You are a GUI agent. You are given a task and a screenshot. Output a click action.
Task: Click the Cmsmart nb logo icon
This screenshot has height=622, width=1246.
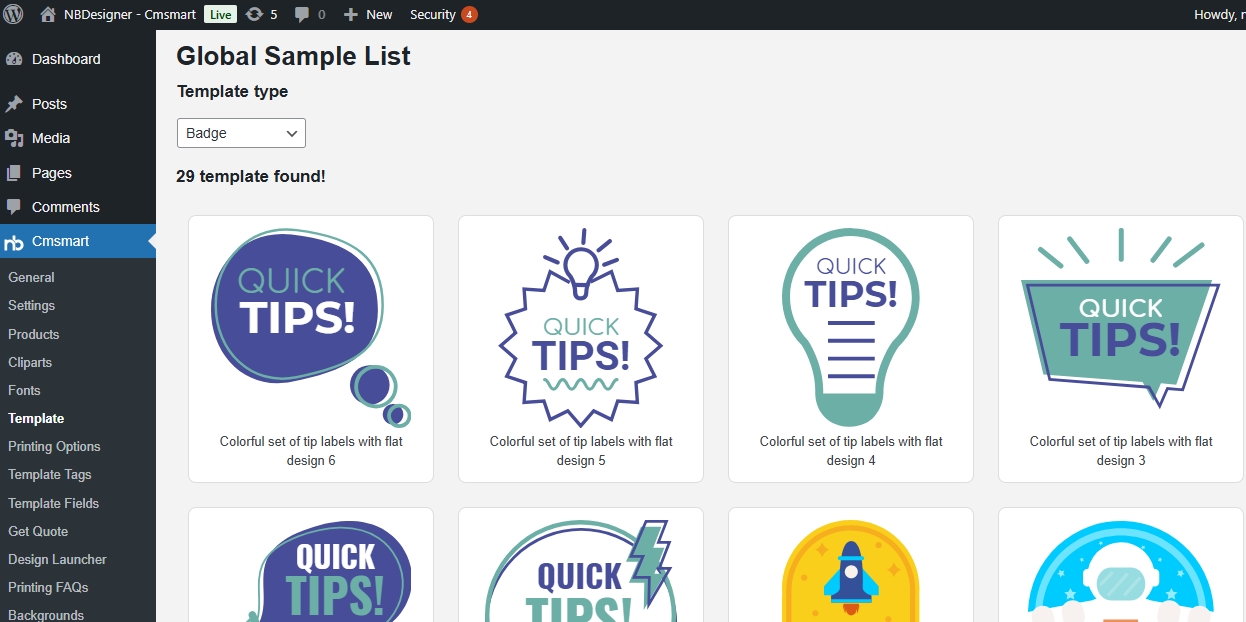(x=14, y=242)
